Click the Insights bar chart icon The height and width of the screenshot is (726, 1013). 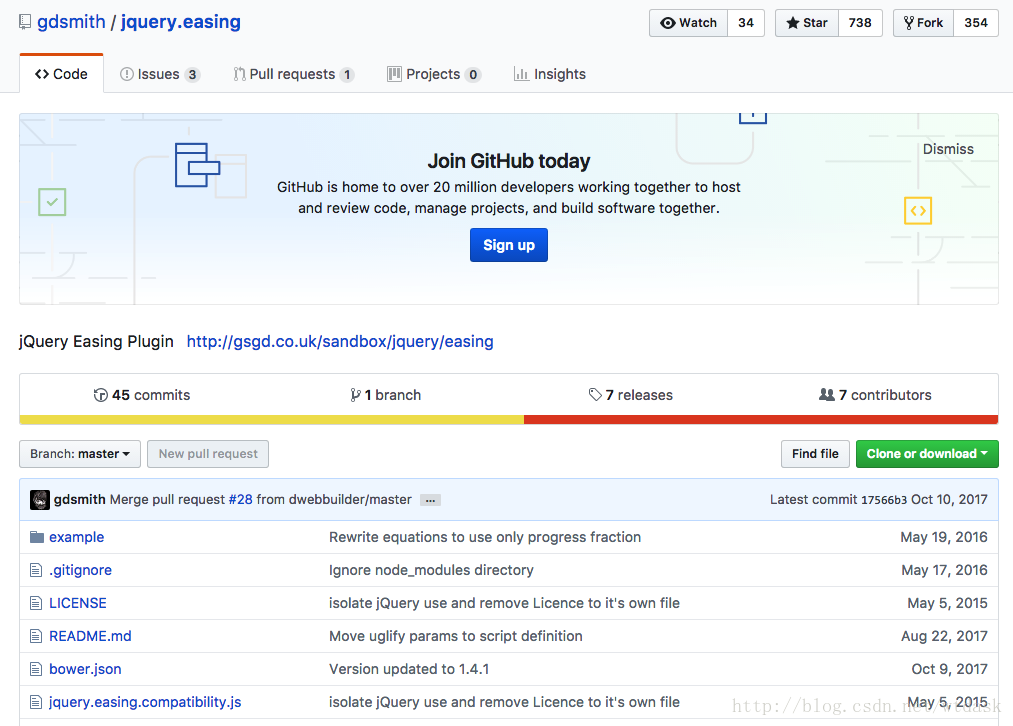tap(521, 74)
